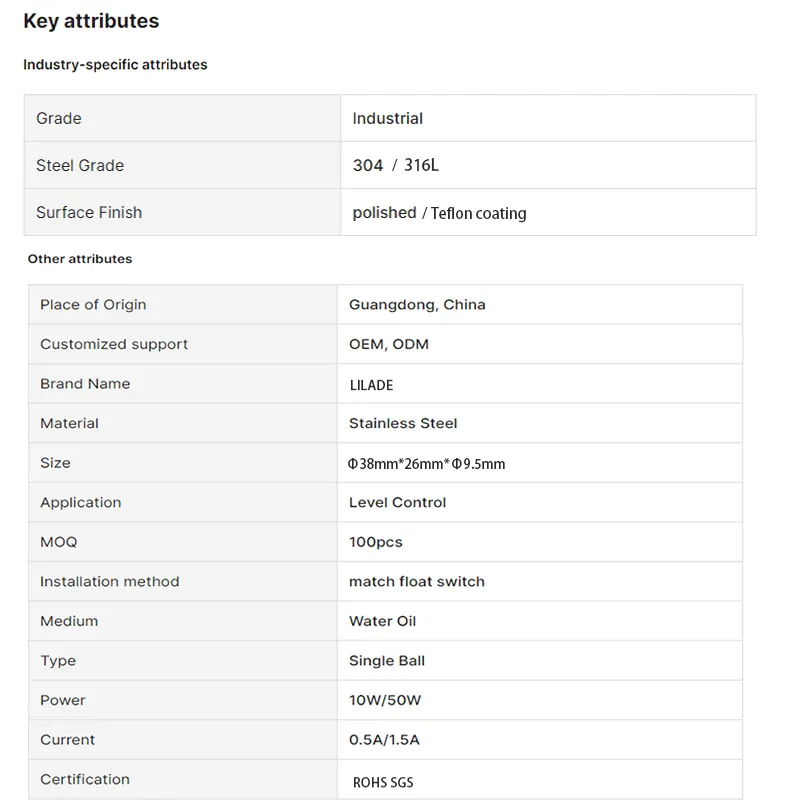Select the polished / Teflon coating value
This screenshot has height=800, width=800.
[439, 213]
